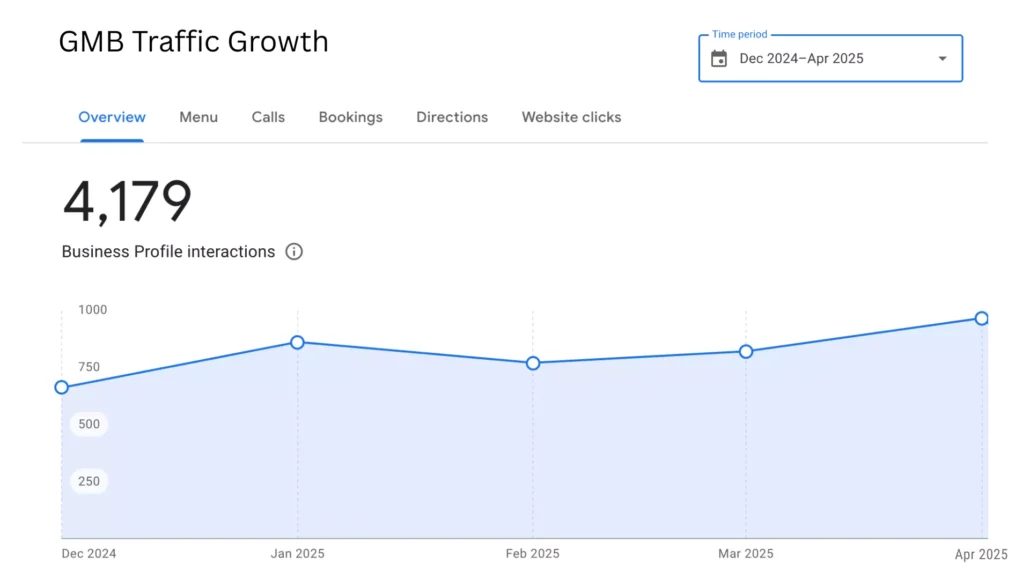The height and width of the screenshot is (579, 1030).
Task: Click the 500 y-axis label
Action: coord(89,424)
